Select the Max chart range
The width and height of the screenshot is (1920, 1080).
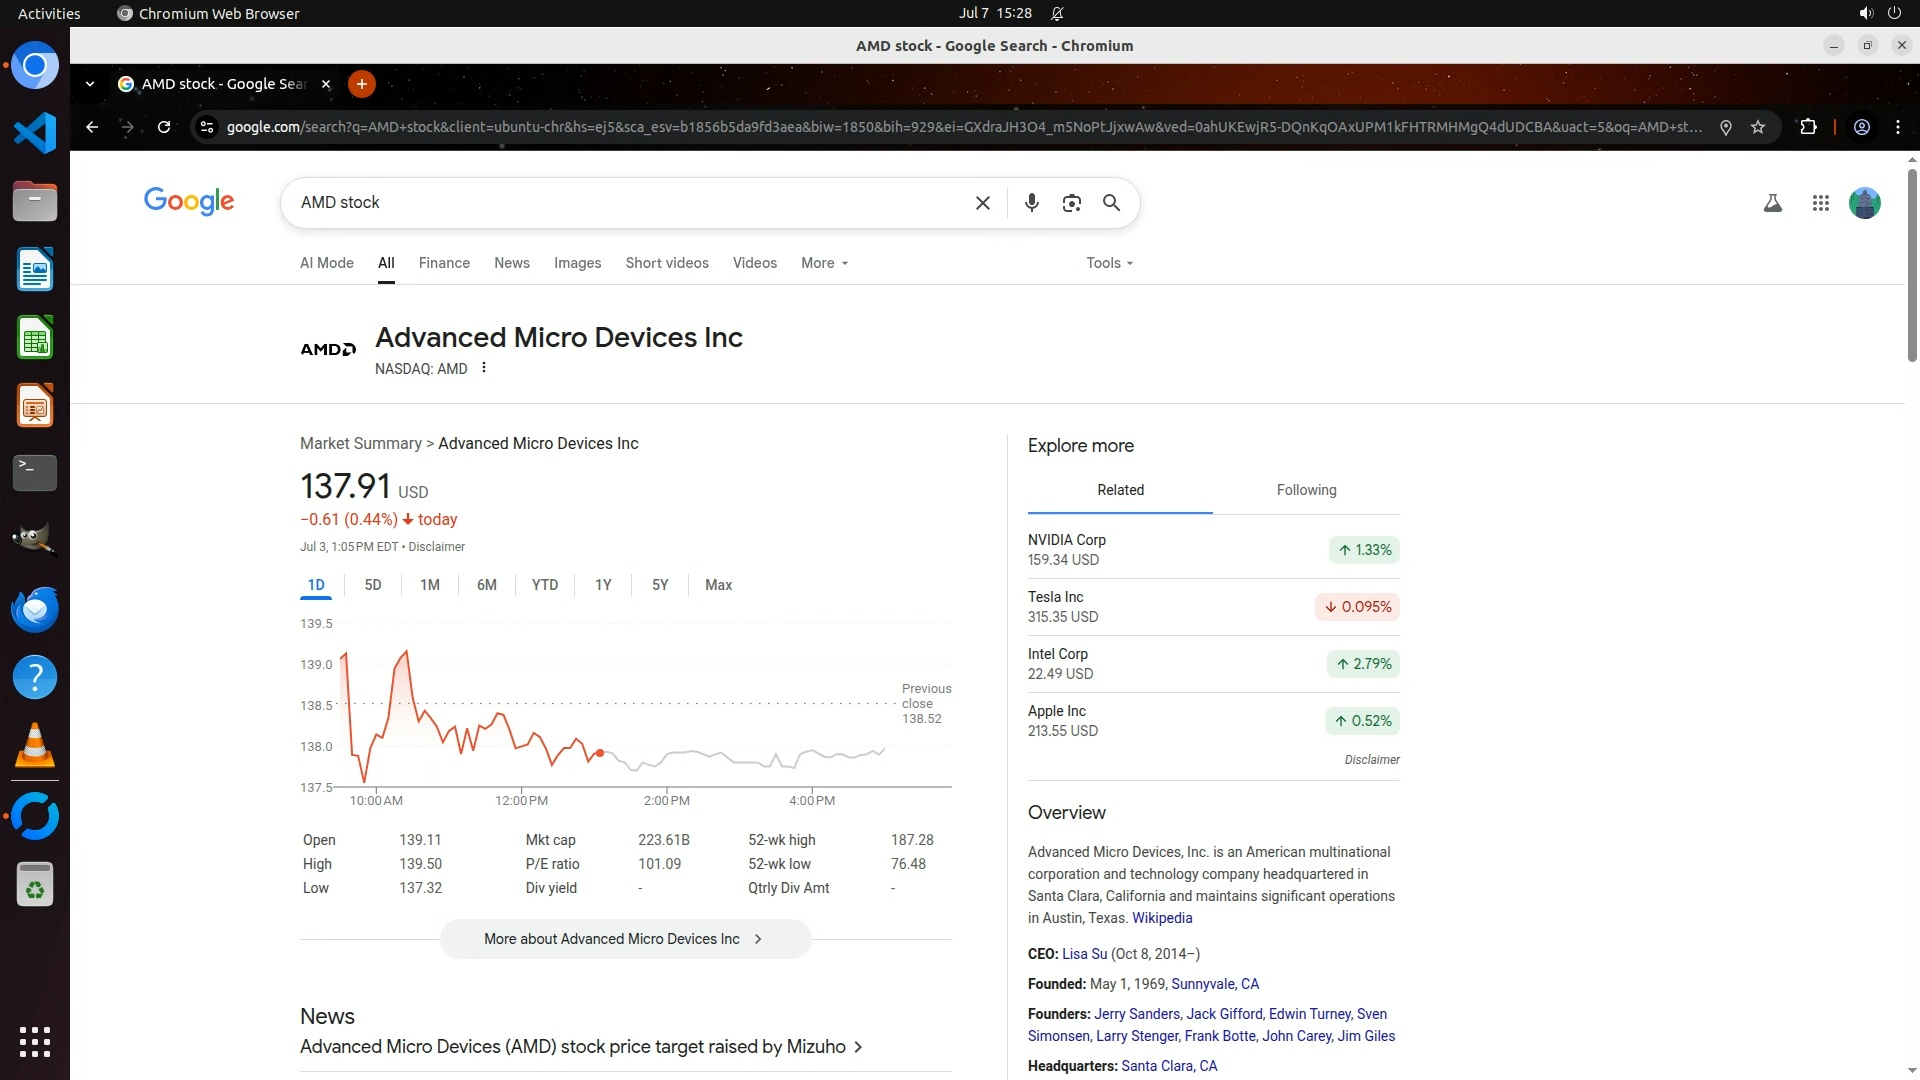pos(718,585)
